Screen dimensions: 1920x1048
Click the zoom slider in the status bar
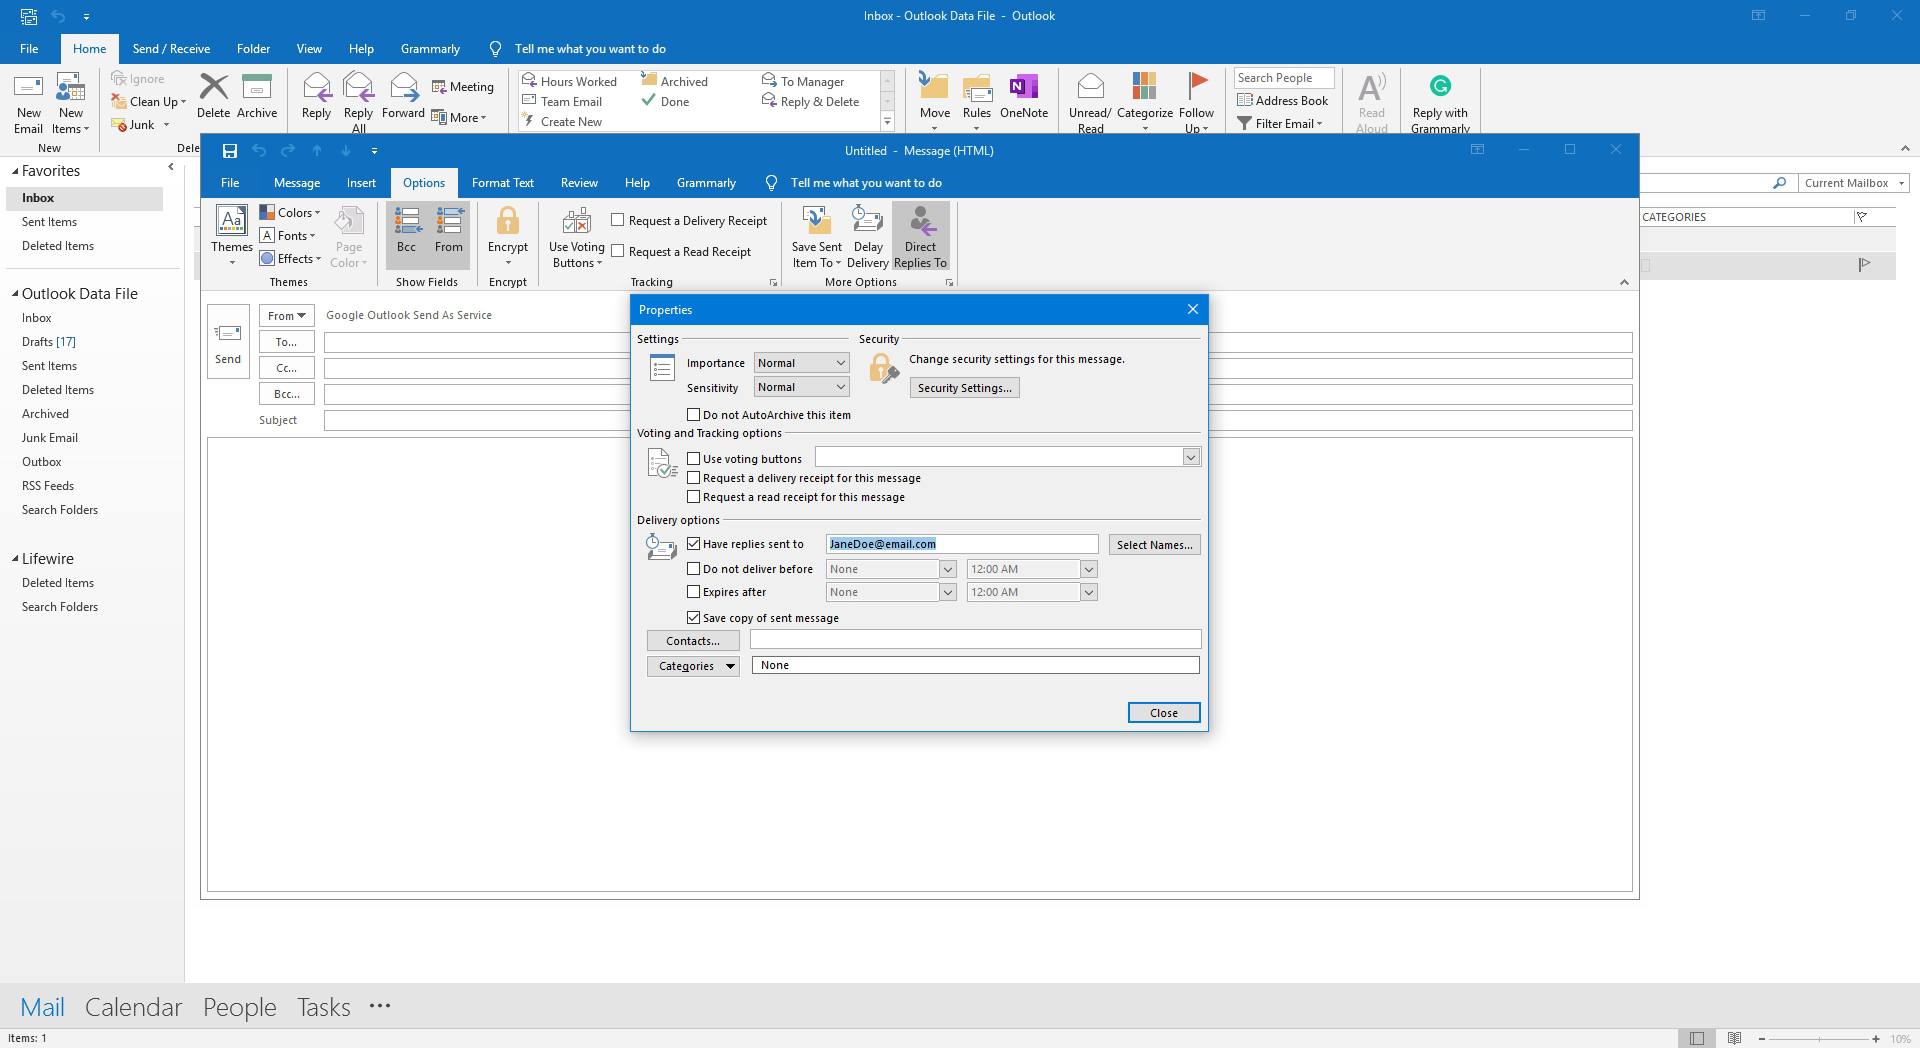[1818, 1038]
